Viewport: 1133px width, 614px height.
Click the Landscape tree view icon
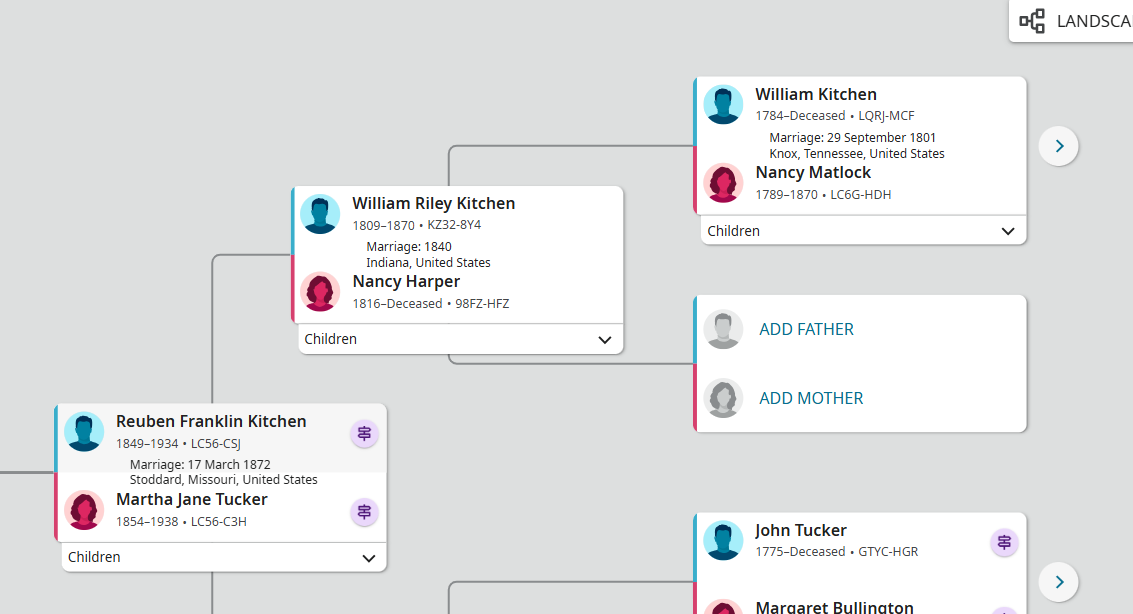tap(1032, 21)
